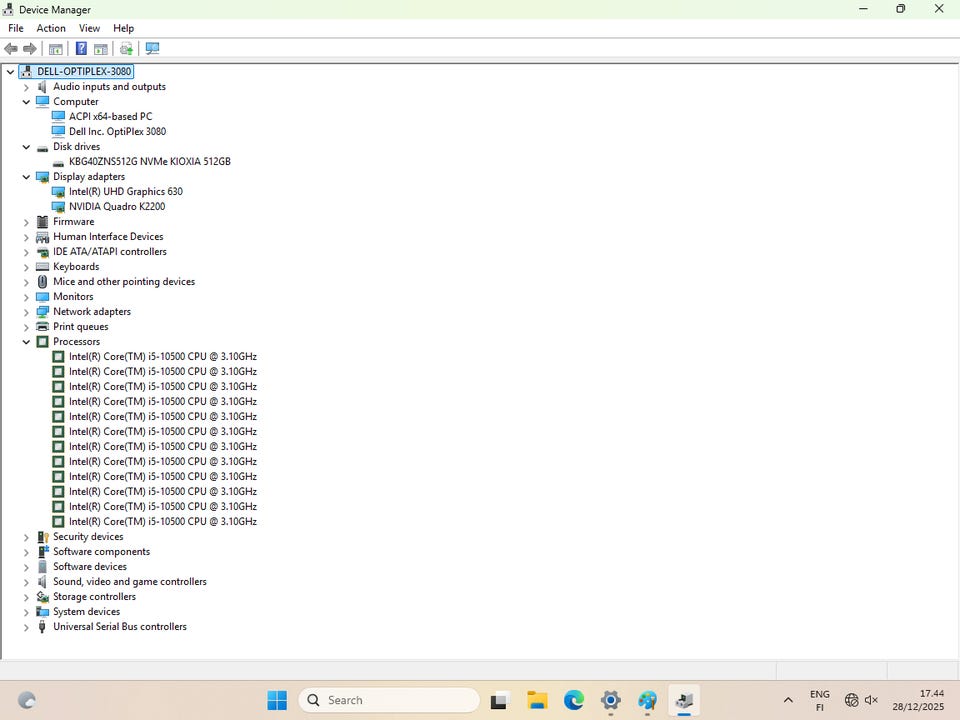Select the Software devices label
Screen dimensions: 960x720
tap(90, 567)
